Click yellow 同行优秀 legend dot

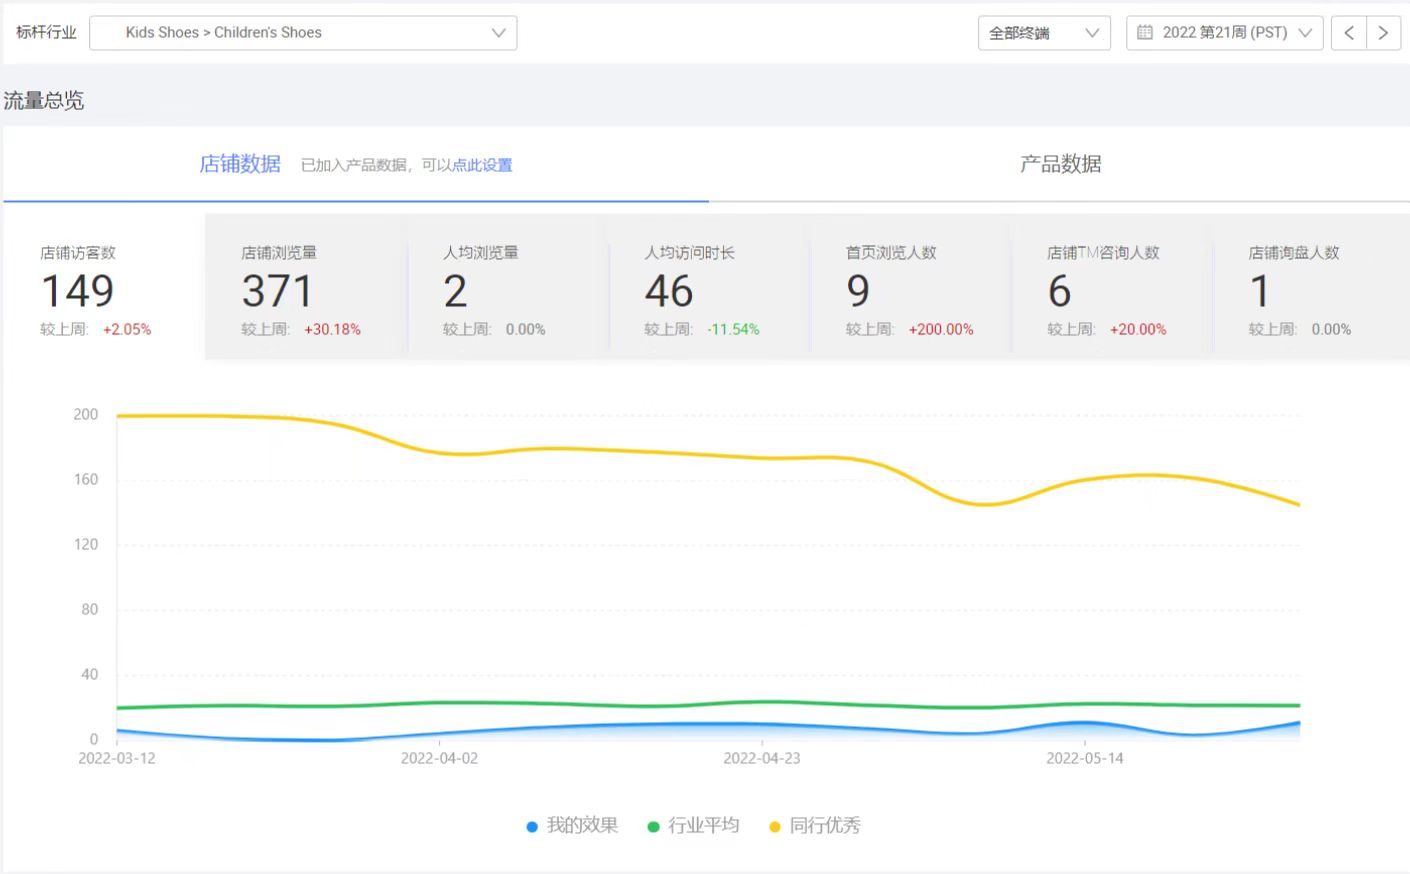coord(774,827)
